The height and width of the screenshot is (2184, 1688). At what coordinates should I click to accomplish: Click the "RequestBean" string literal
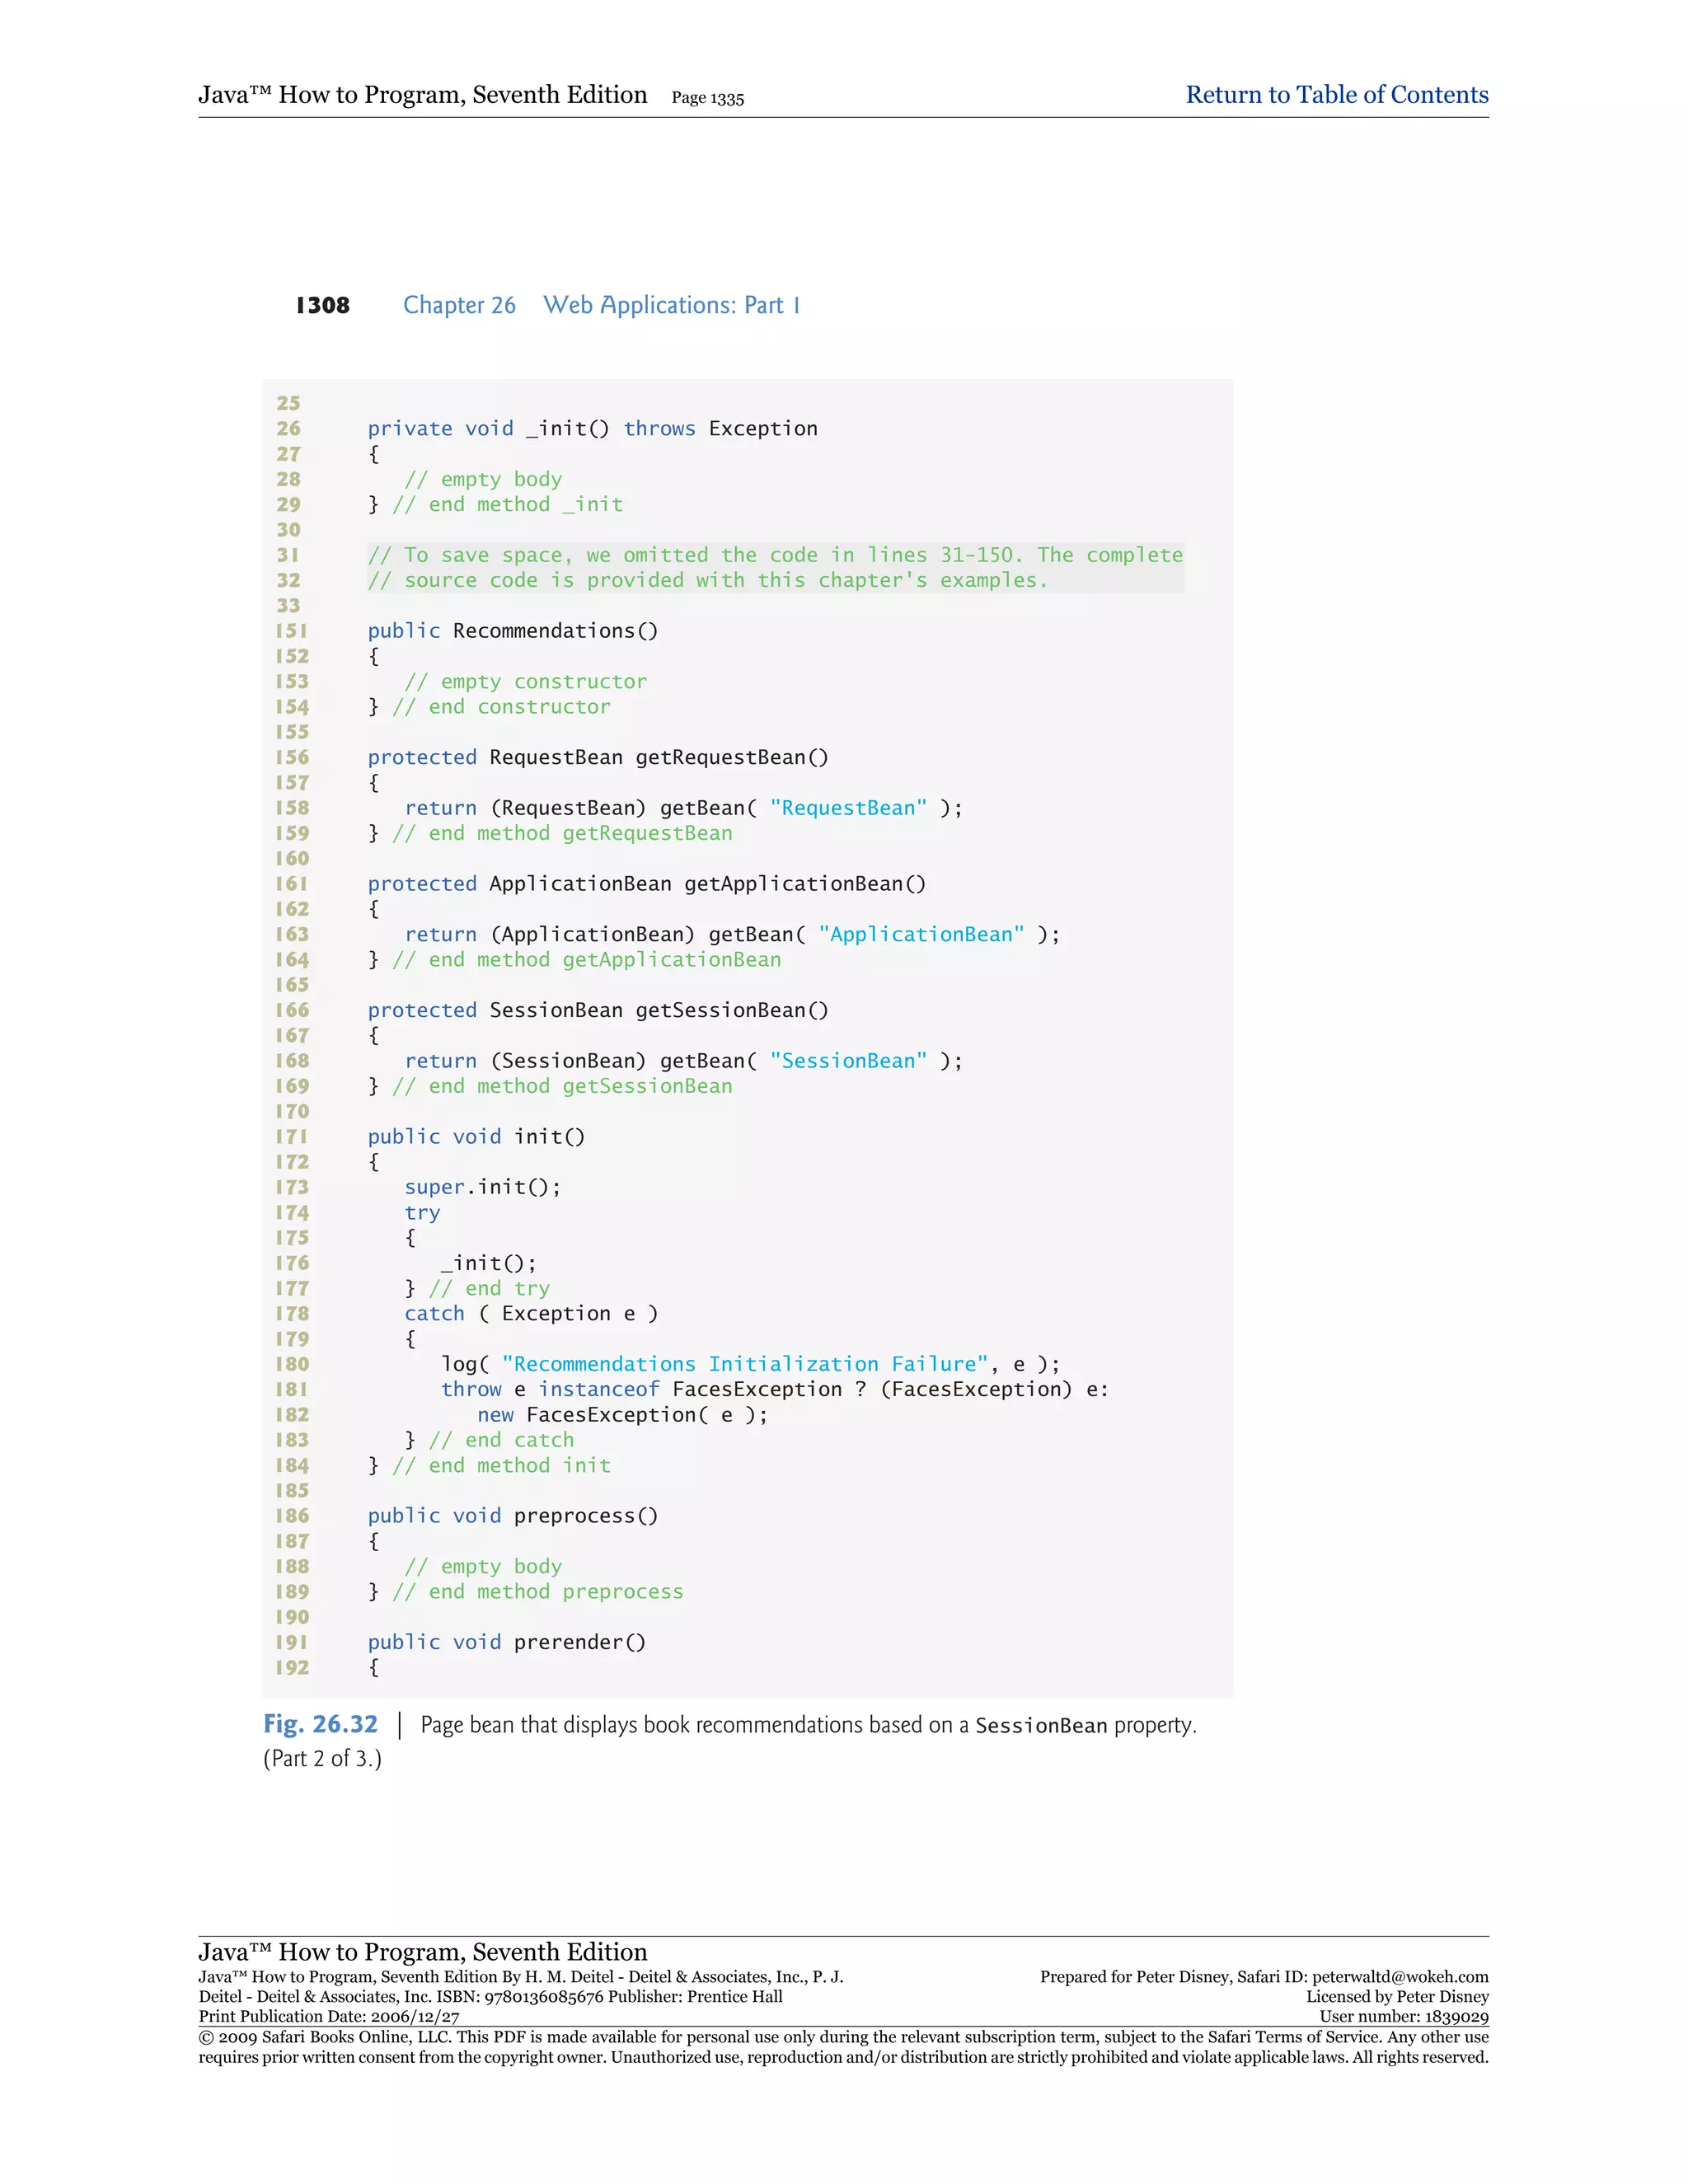coord(848,808)
